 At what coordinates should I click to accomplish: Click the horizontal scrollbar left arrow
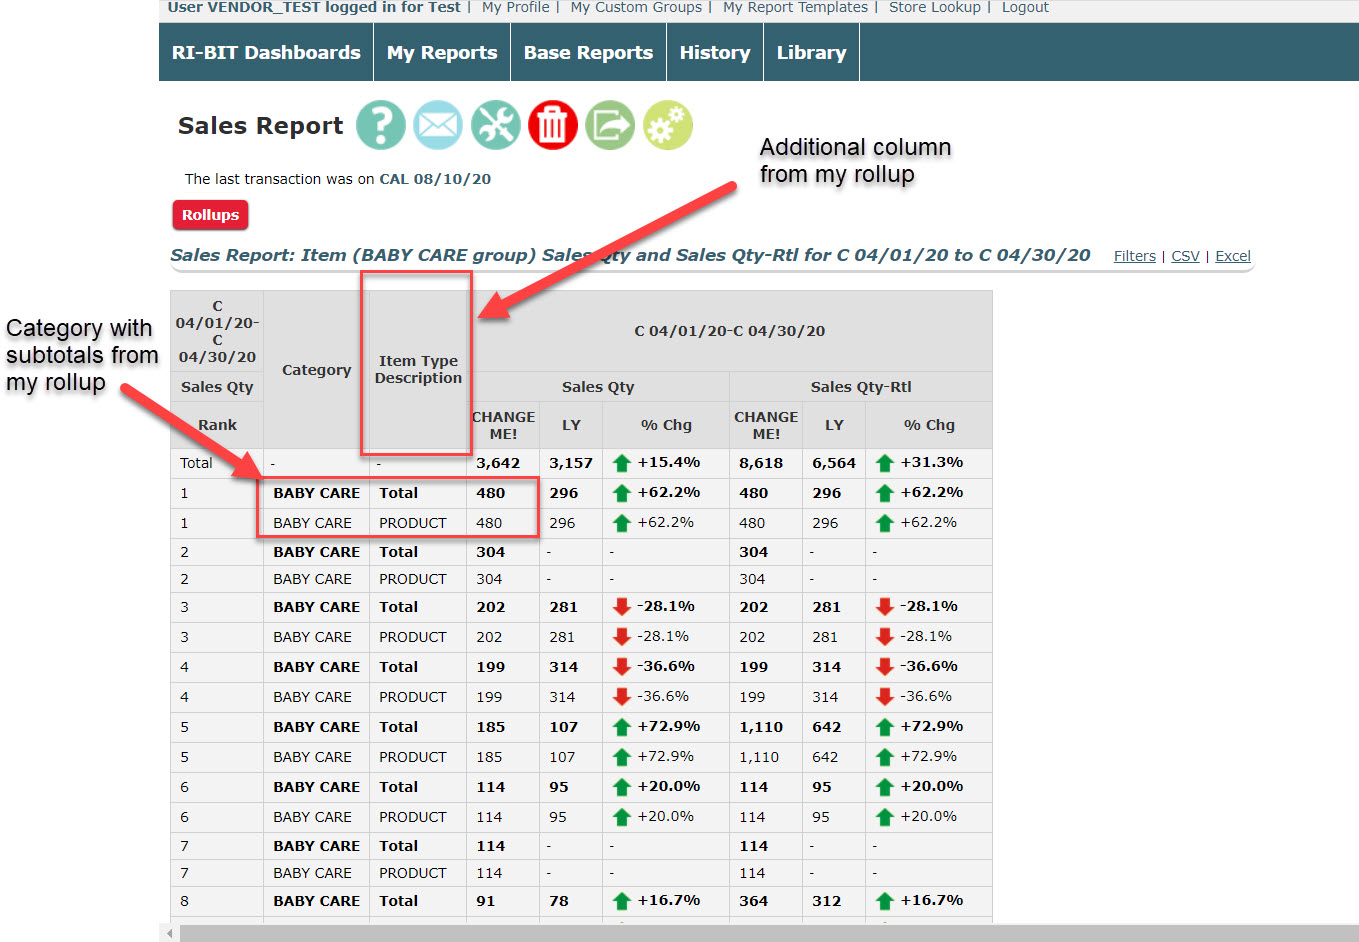point(169,933)
